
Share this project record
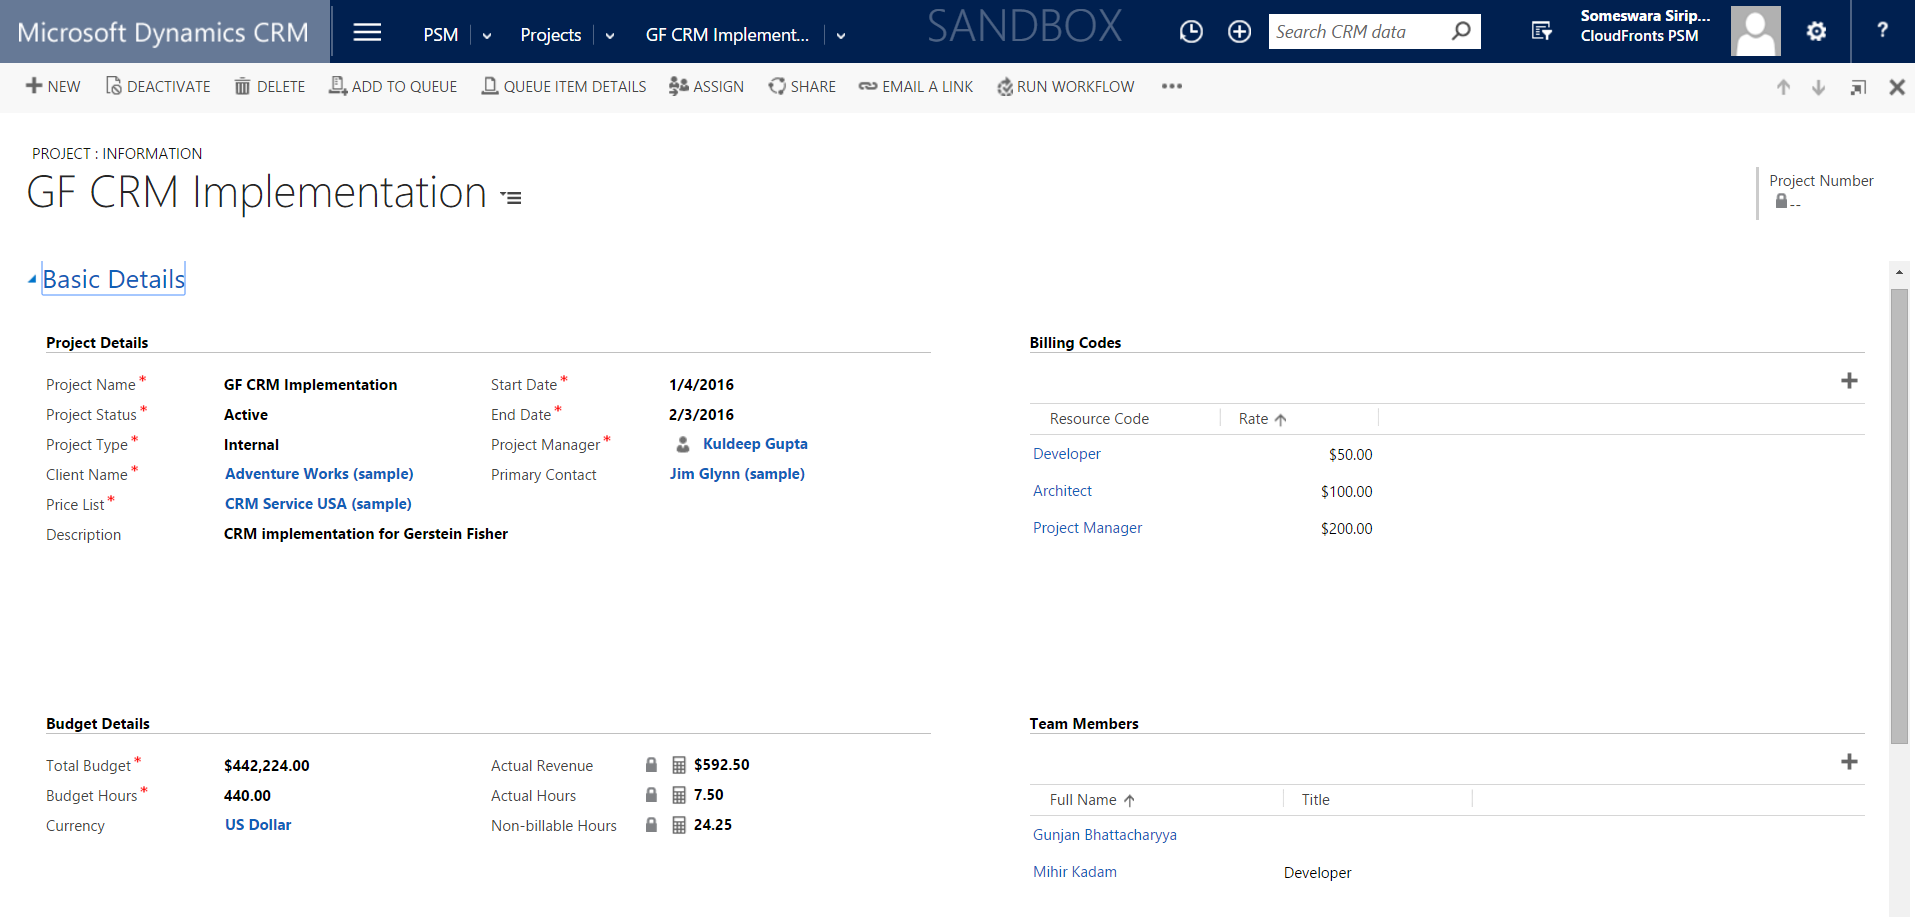coord(802,87)
